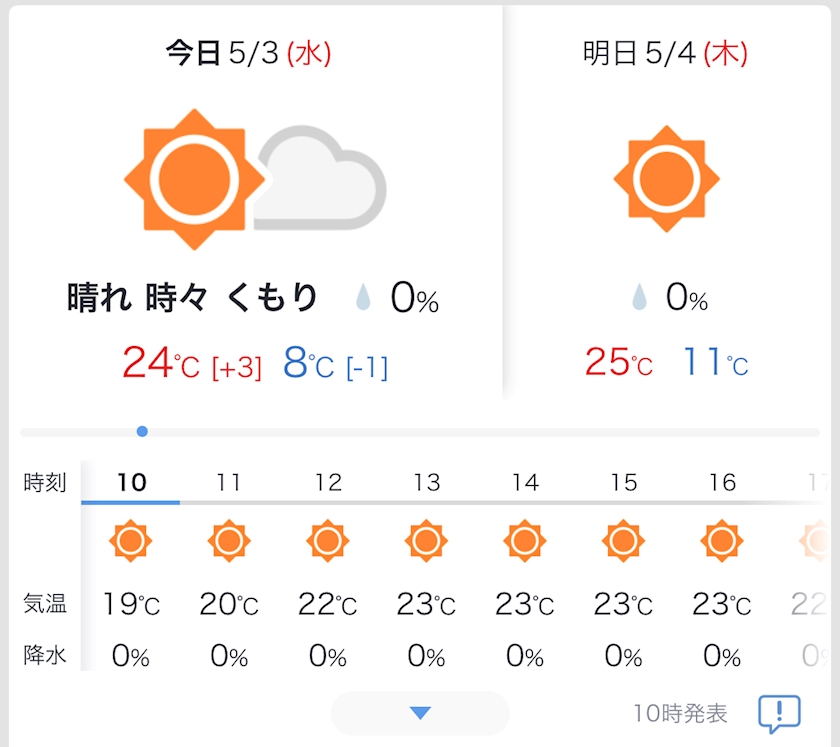
Task: Click the 10時発表 announcement time label
Action: (680, 714)
